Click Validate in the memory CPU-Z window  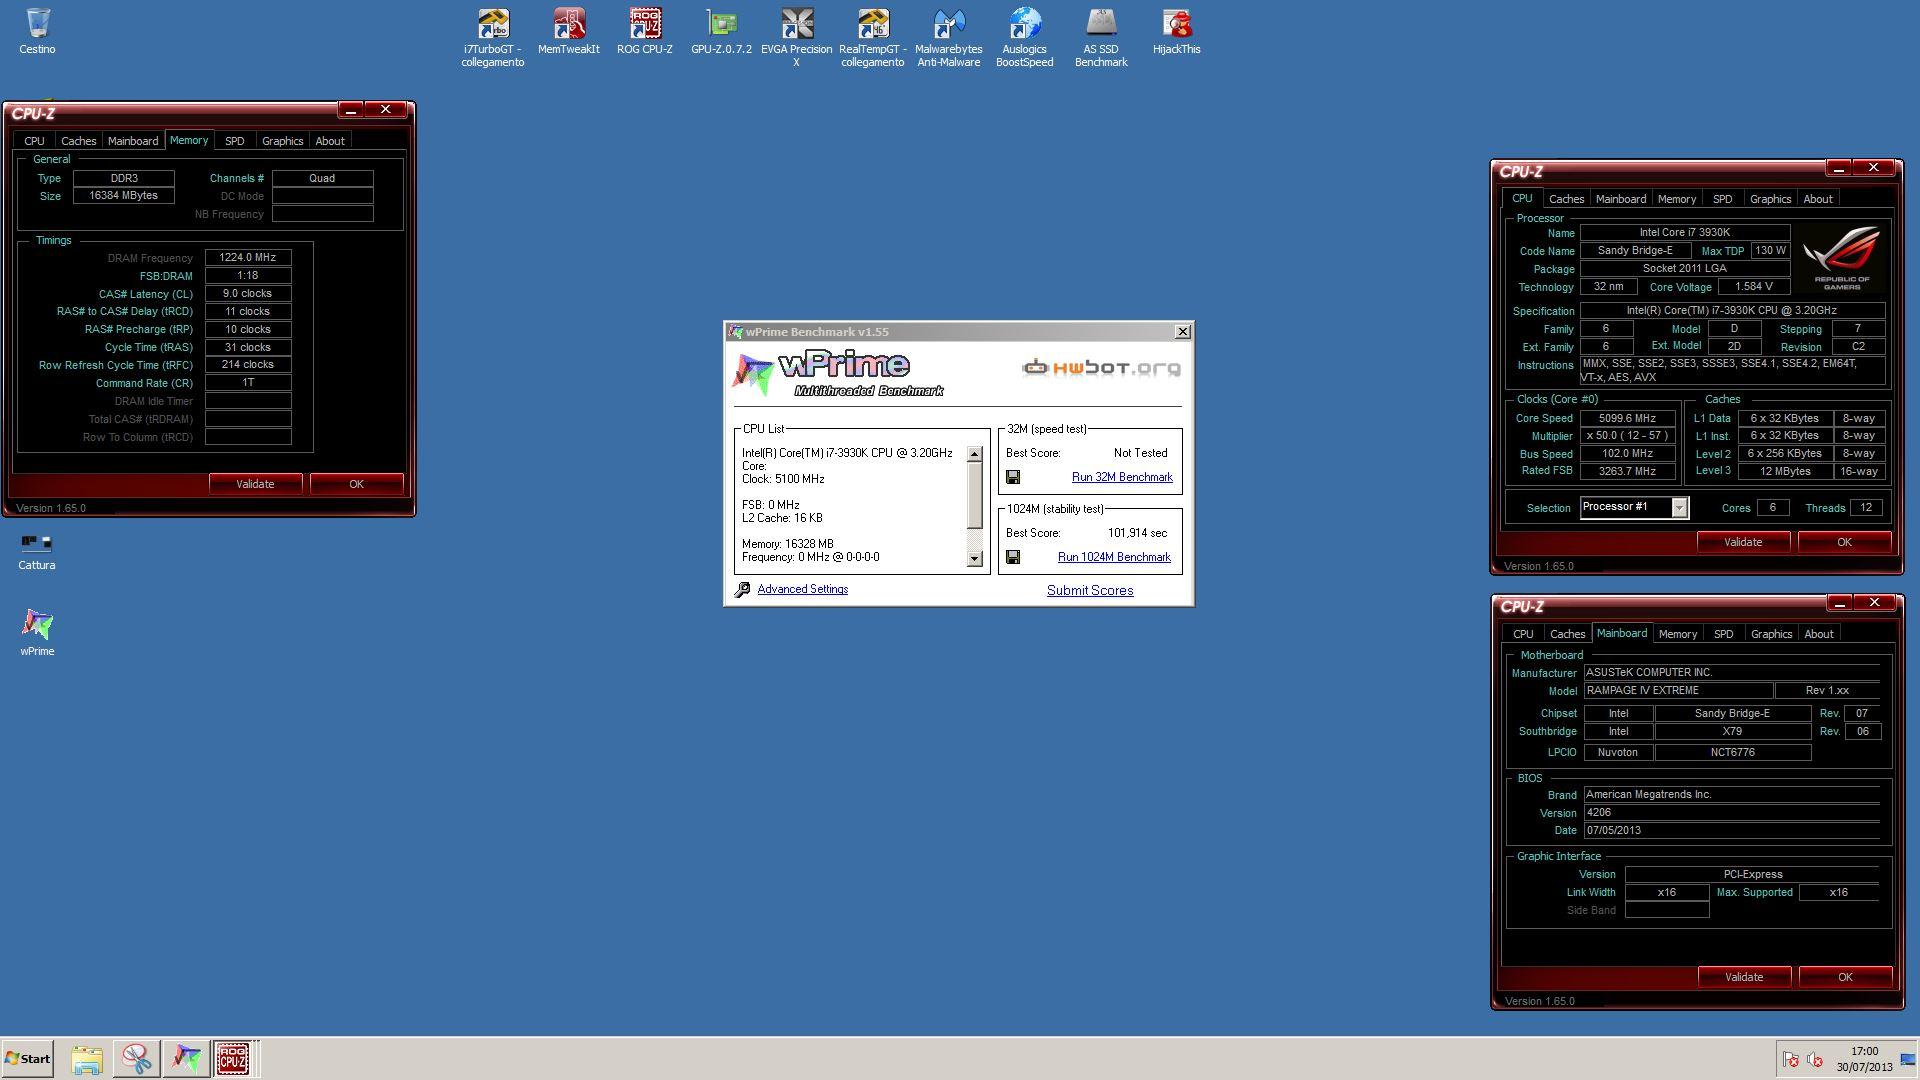point(255,484)
